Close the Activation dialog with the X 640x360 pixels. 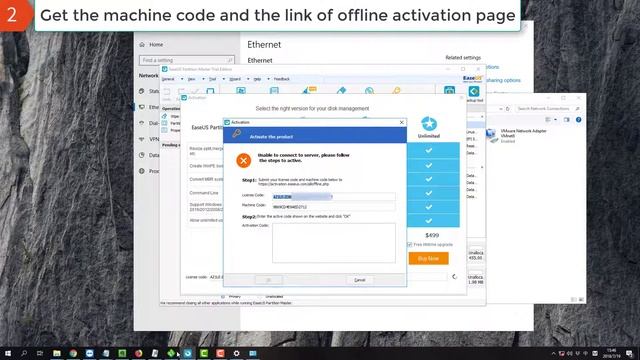(402, 122)
